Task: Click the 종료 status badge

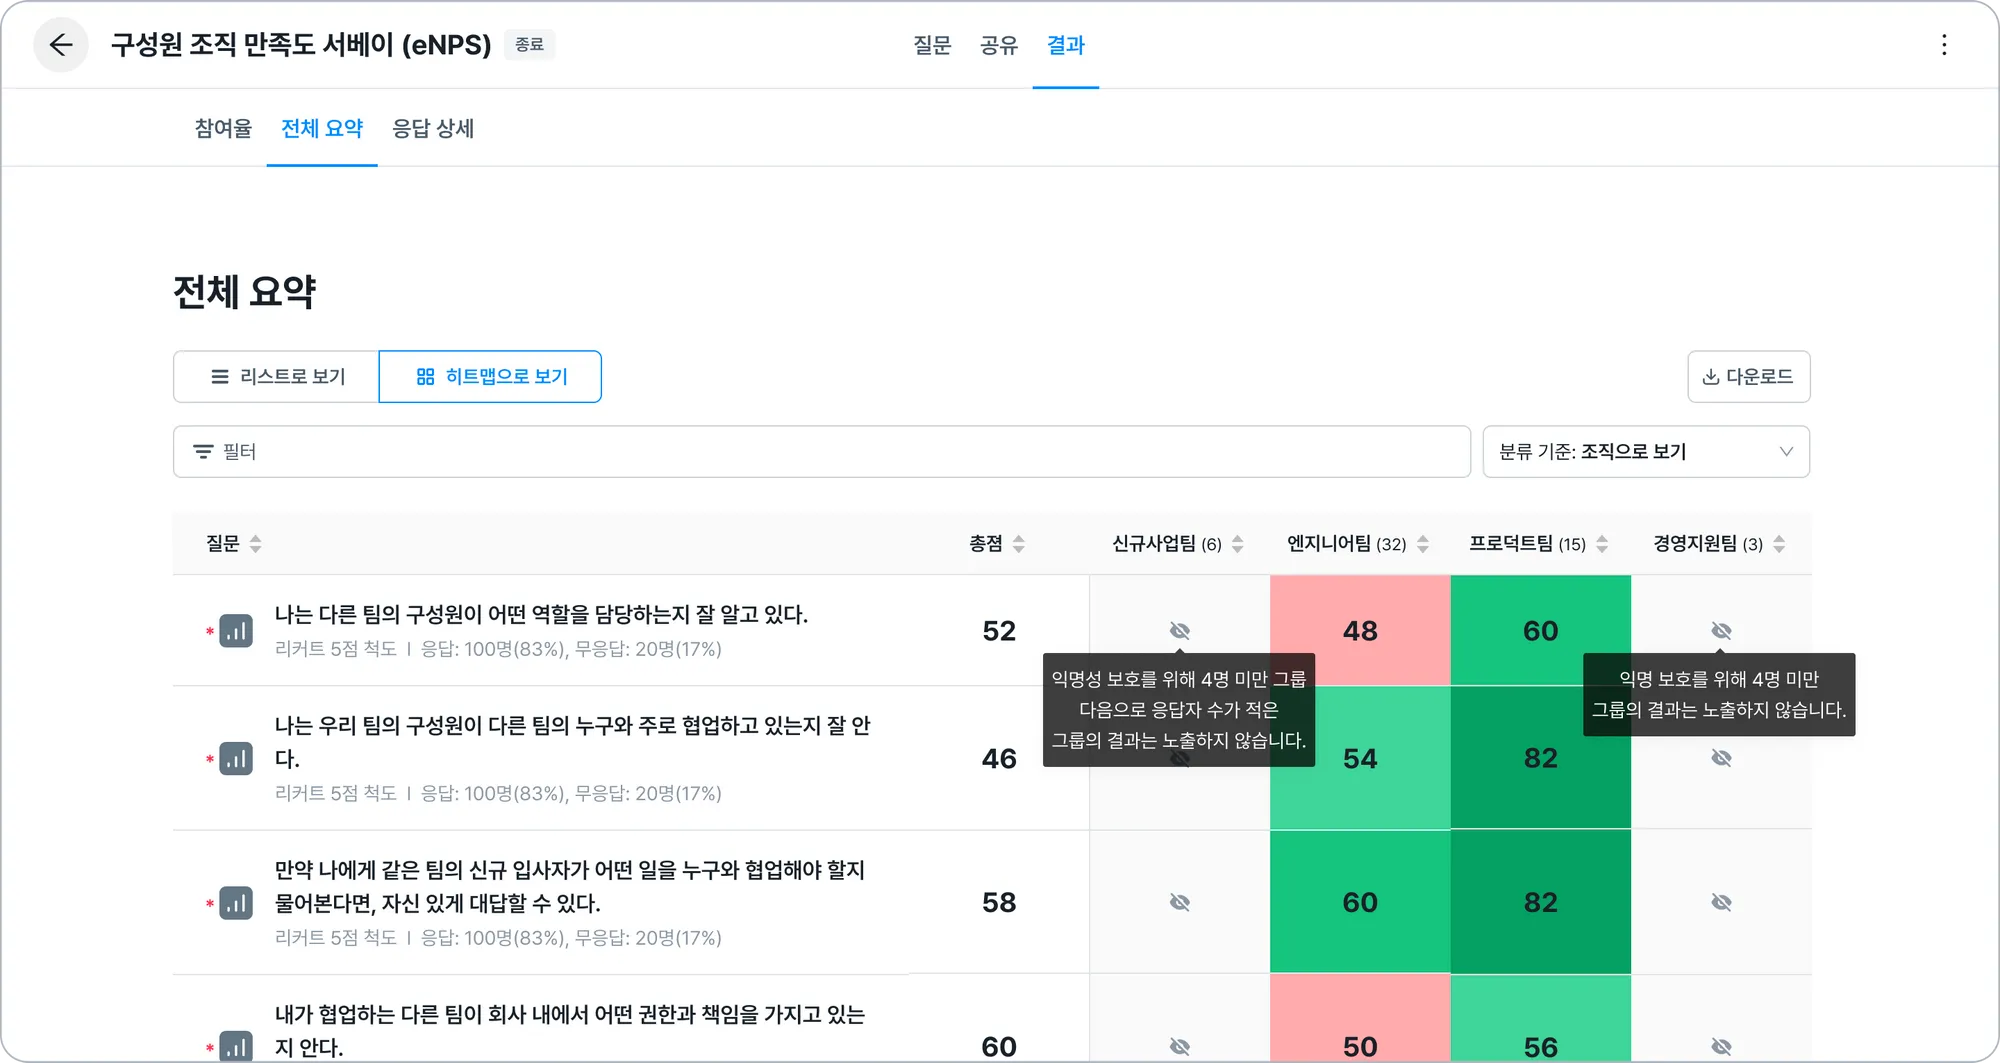Action: [529, 45]
